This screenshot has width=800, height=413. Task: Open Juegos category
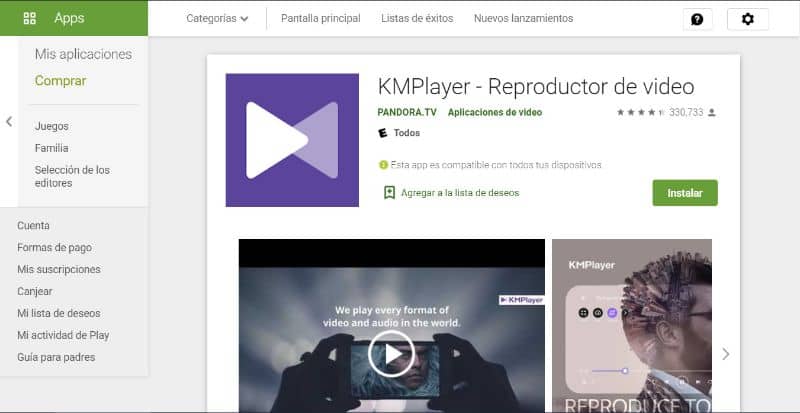click(x=52, y=126)
